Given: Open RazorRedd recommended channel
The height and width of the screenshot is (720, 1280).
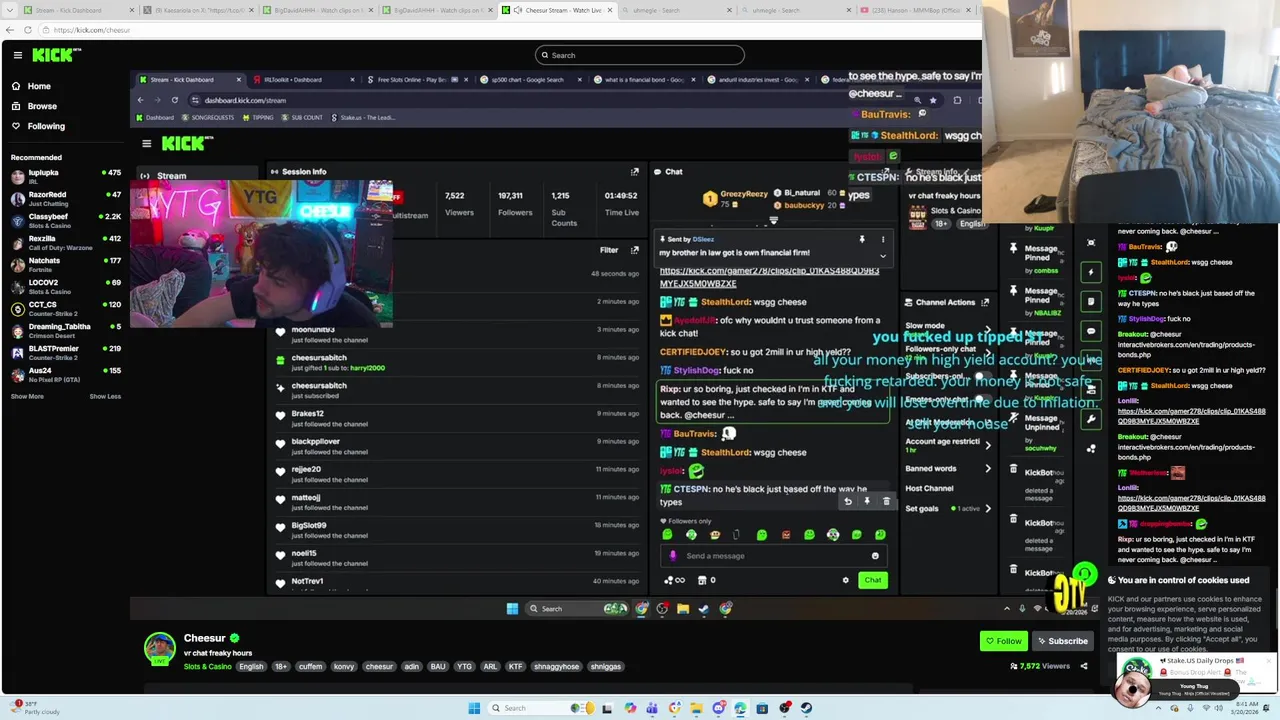Looking at the screenshot, I should click(x=65, y=199).
